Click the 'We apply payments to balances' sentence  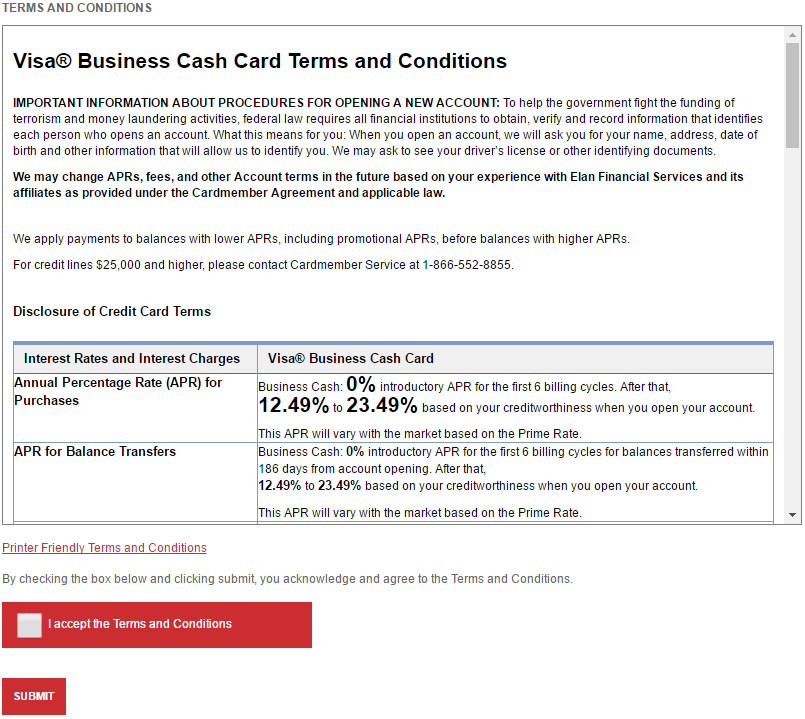point(321,239)
